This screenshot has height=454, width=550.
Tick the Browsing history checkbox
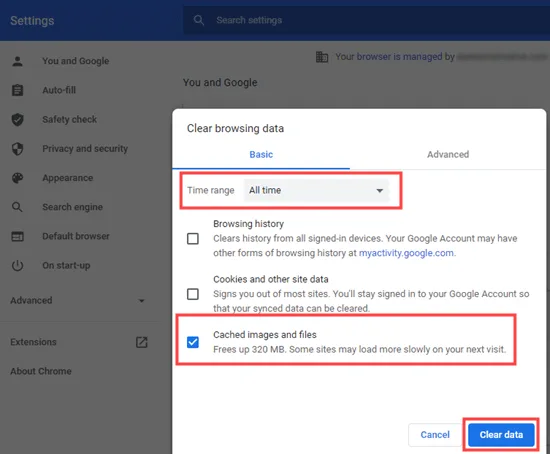pyautogui.click(x=193, y=239)
